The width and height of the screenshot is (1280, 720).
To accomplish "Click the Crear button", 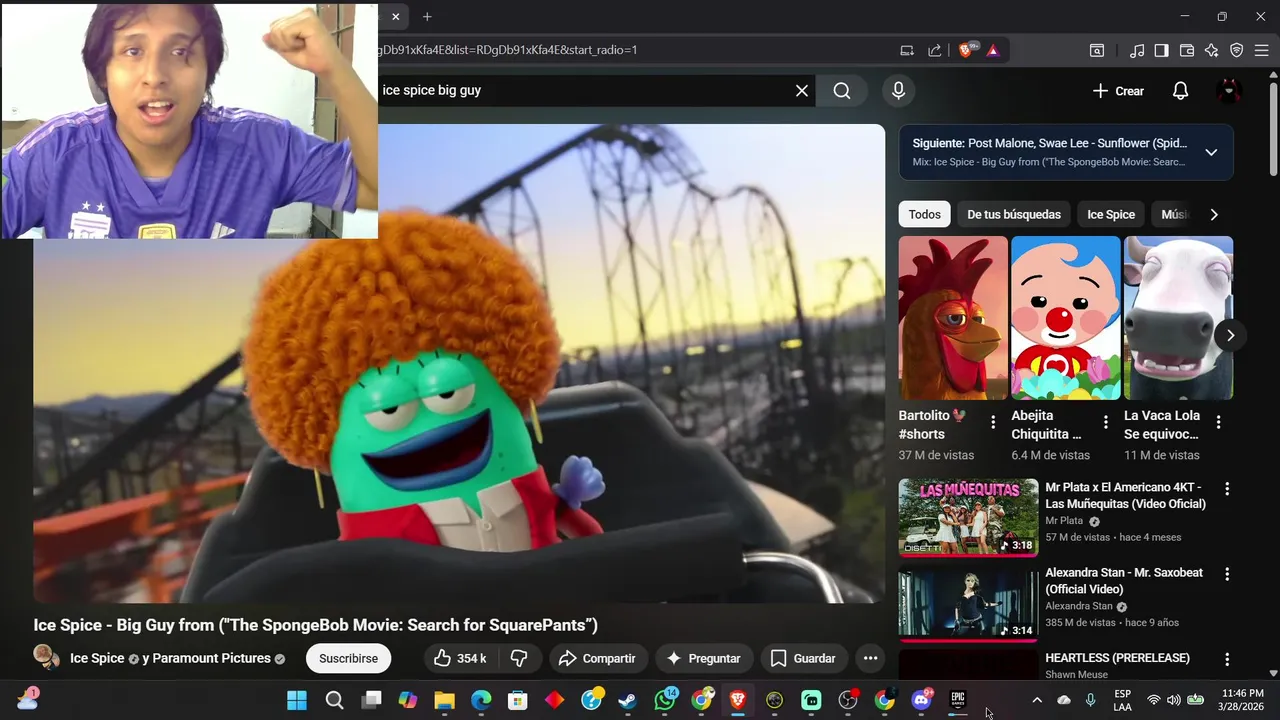I will [1118, 91].
